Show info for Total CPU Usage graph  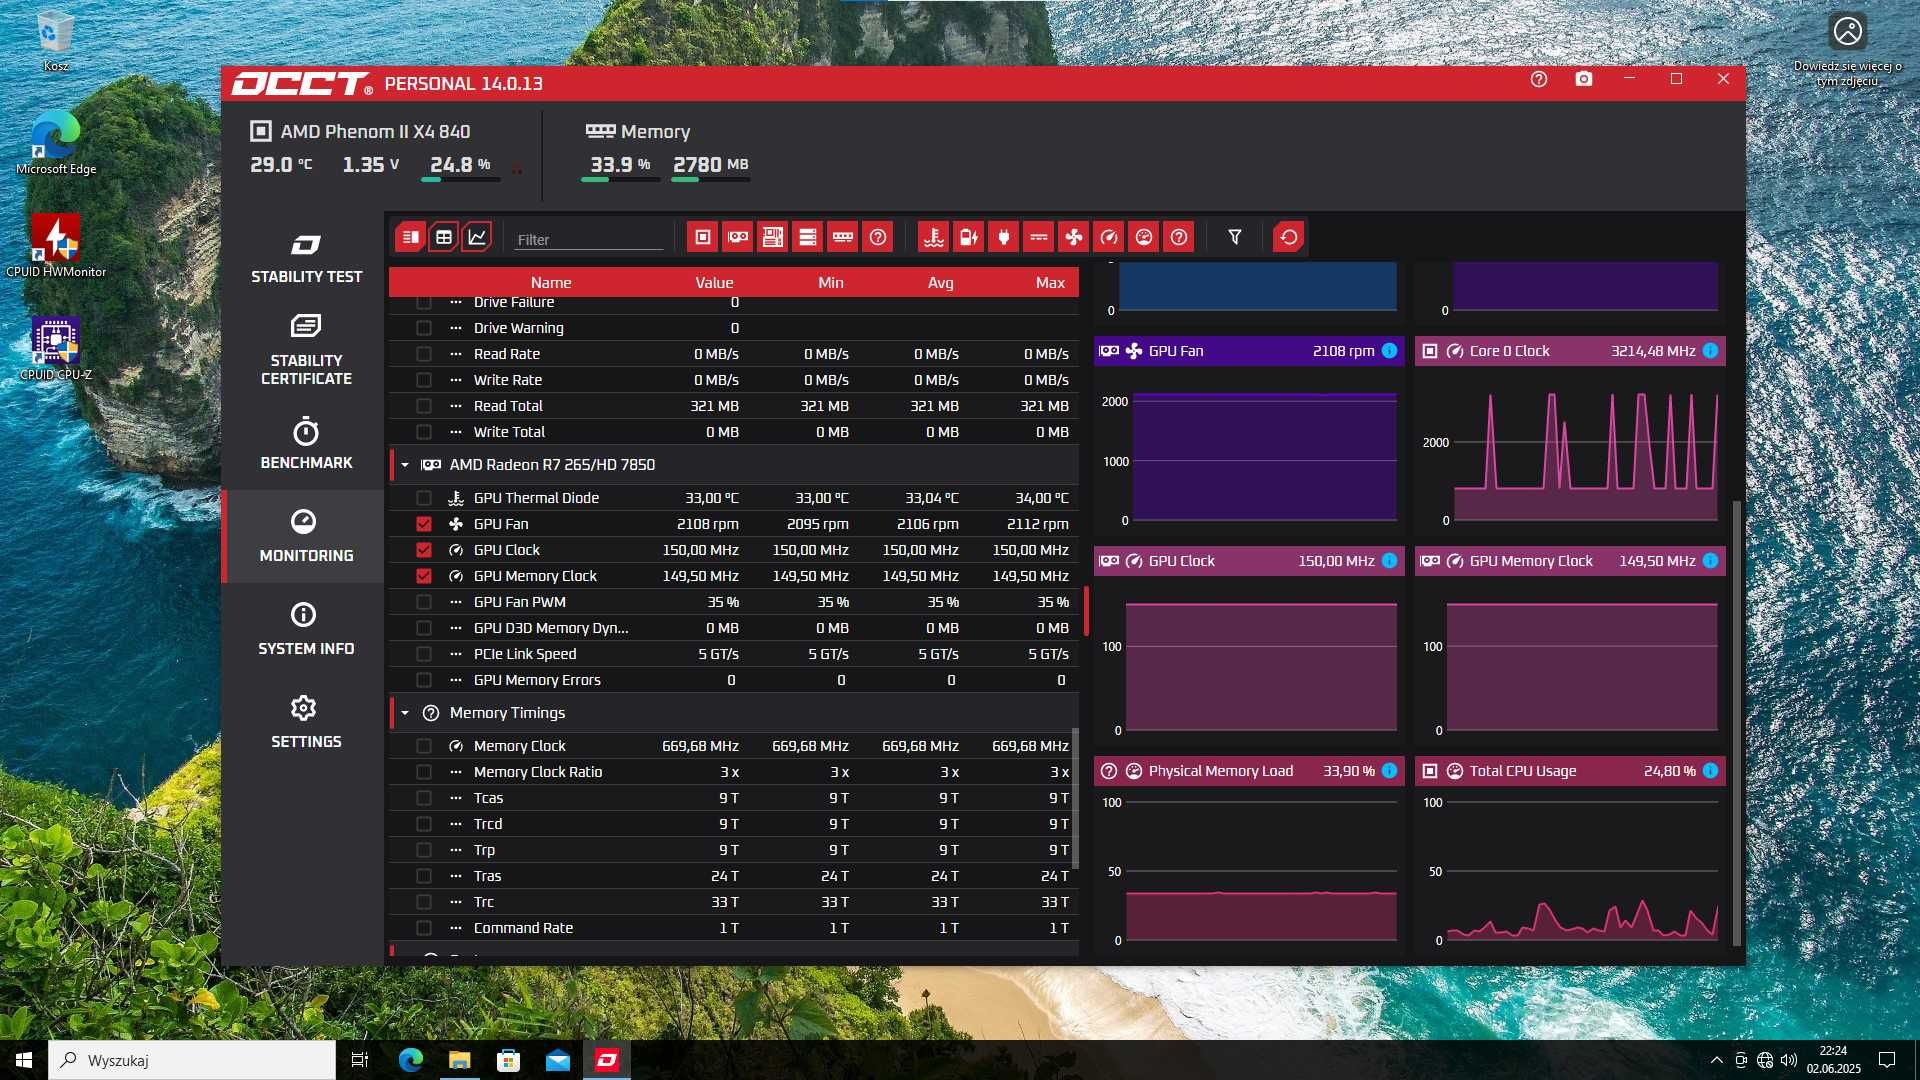click(x=1711, y=771)
